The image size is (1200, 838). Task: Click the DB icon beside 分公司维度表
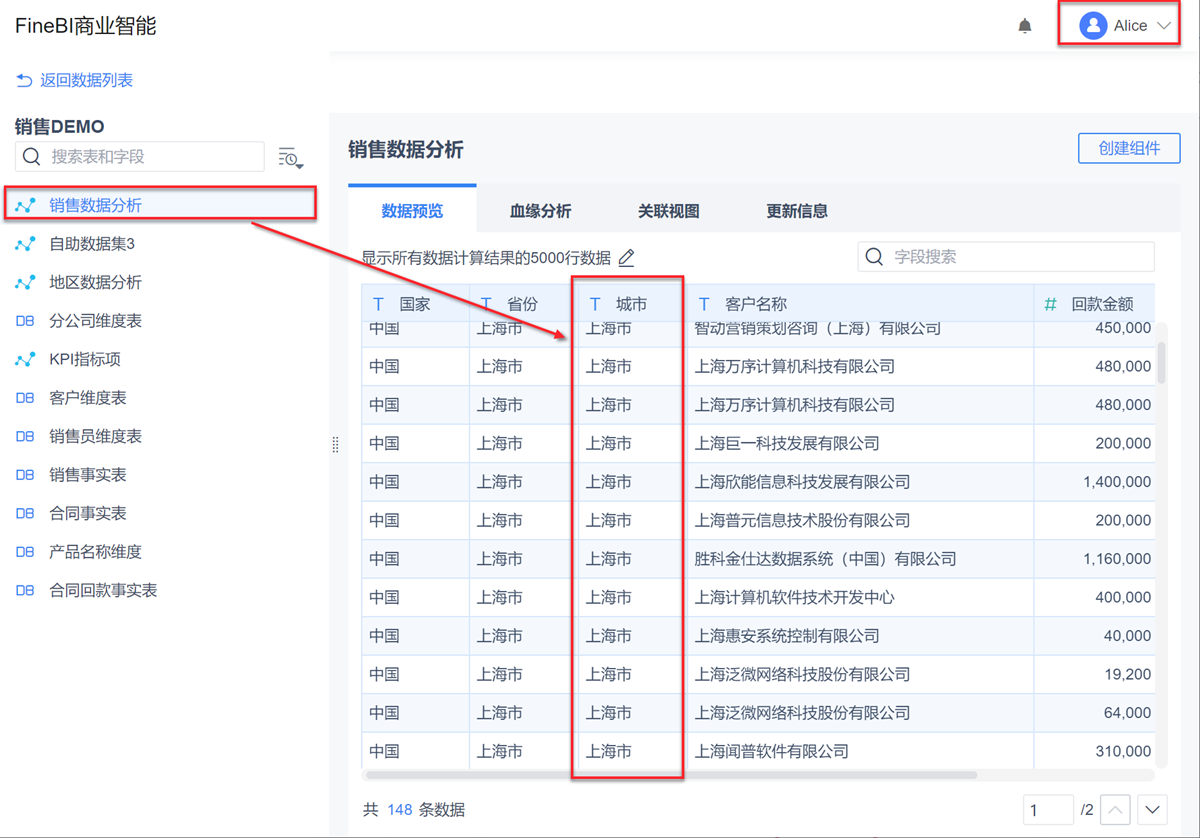[x=25, y=321]
